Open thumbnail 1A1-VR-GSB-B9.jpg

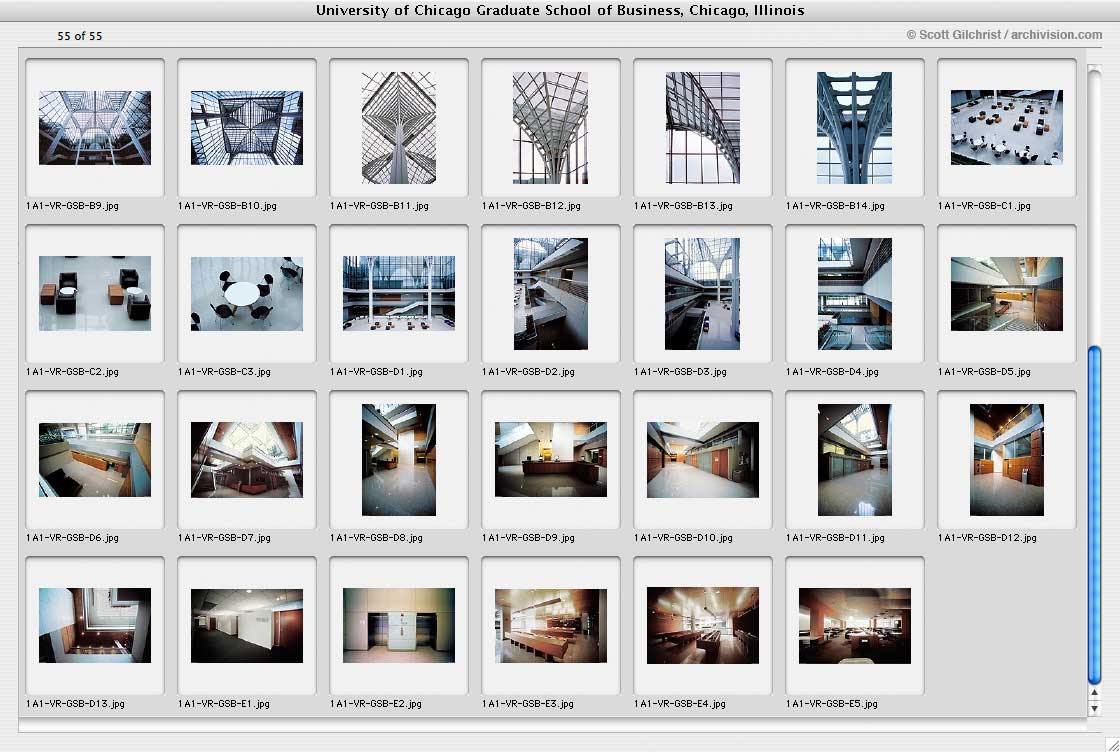(95, 128)
